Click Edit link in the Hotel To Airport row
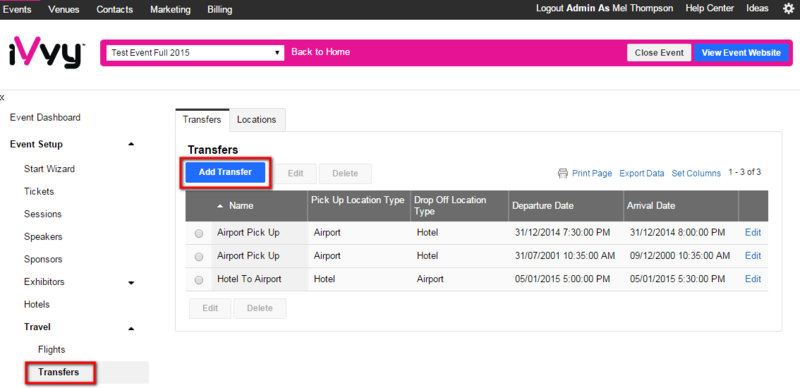This screenshot has height=388, width=800. click(753, 279)
